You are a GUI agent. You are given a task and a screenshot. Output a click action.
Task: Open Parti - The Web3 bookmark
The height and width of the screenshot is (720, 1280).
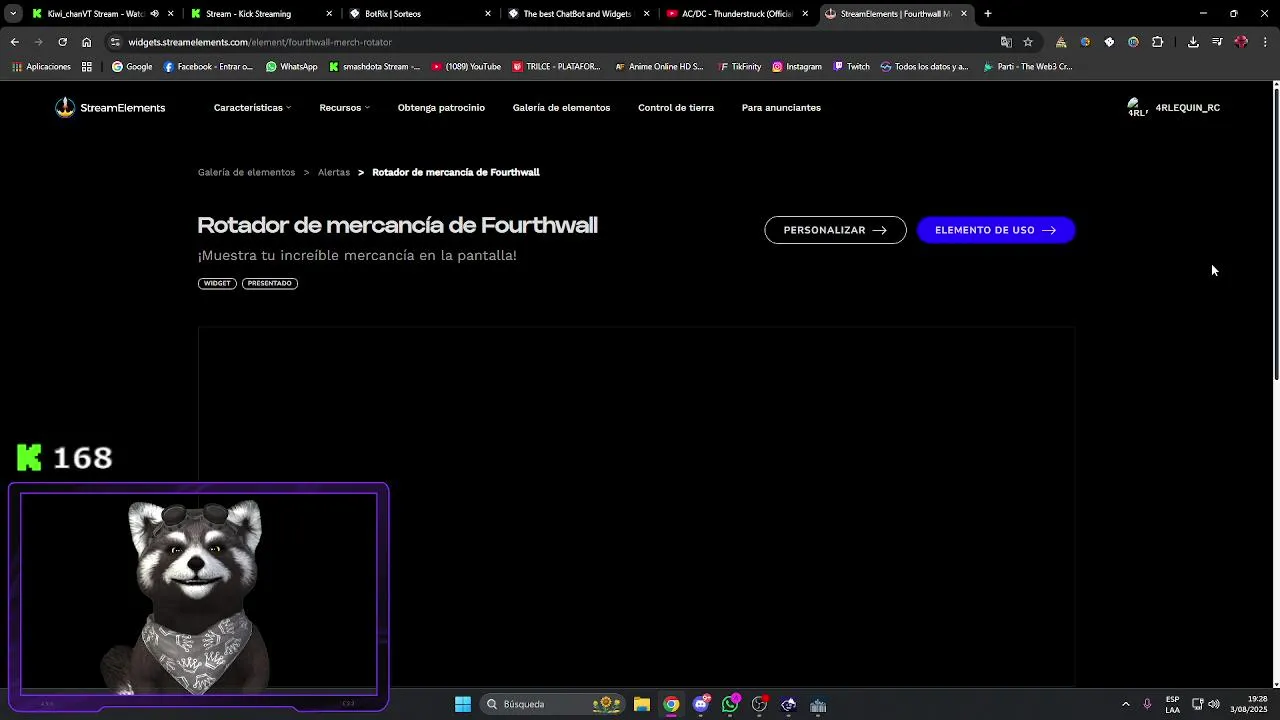tap(1027, 67)
